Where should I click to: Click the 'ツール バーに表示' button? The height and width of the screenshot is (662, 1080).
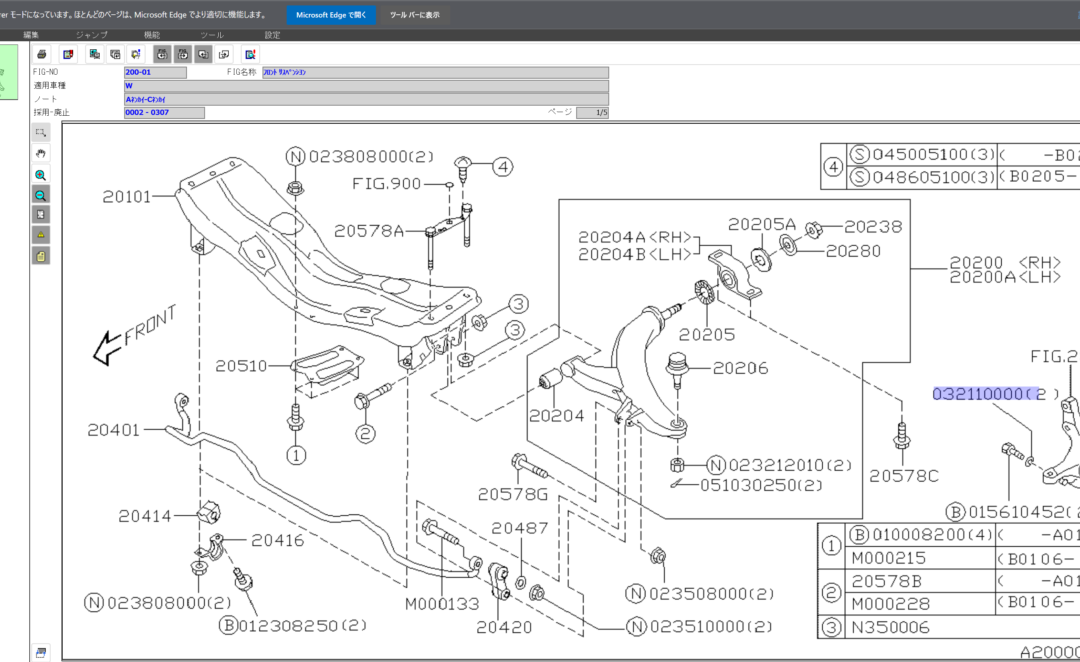pyautogui.click(x=414, y=15)
